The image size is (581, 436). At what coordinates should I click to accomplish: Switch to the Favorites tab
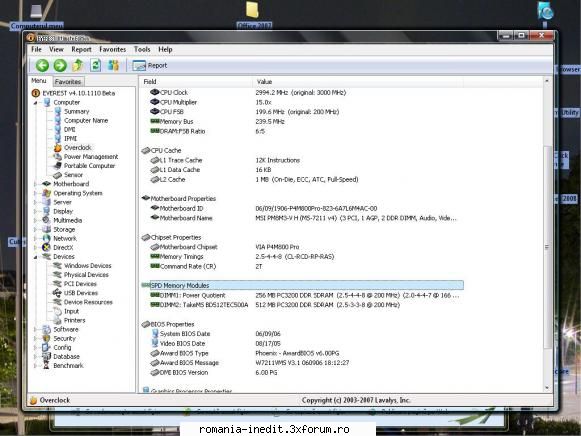pyautogui.click(x=68, y=81)
